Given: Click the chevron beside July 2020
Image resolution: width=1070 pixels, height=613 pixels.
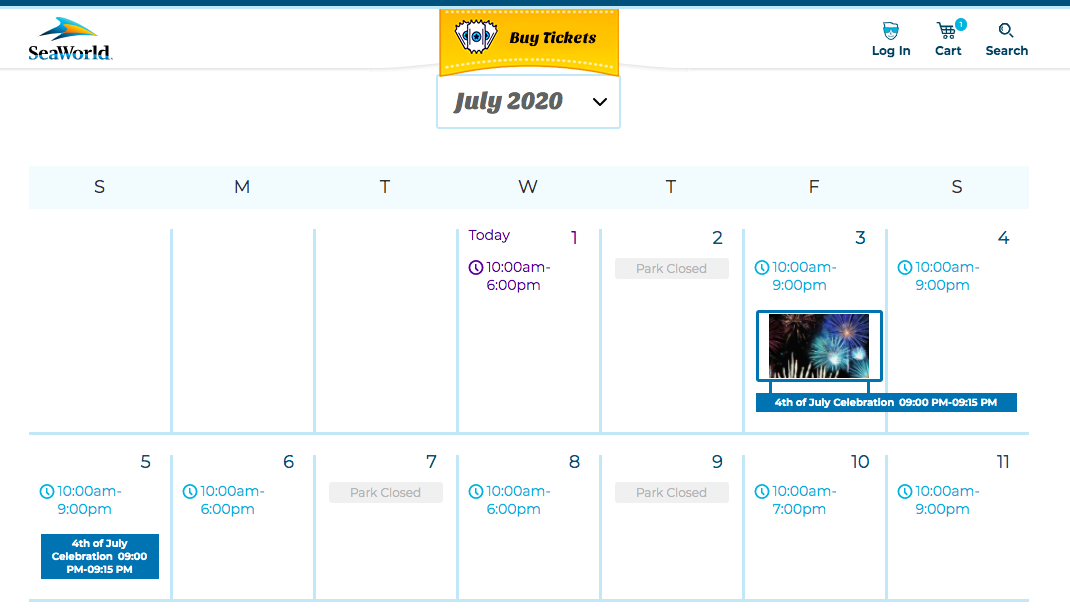Looking at the screenshot, I should pos(600,102).
